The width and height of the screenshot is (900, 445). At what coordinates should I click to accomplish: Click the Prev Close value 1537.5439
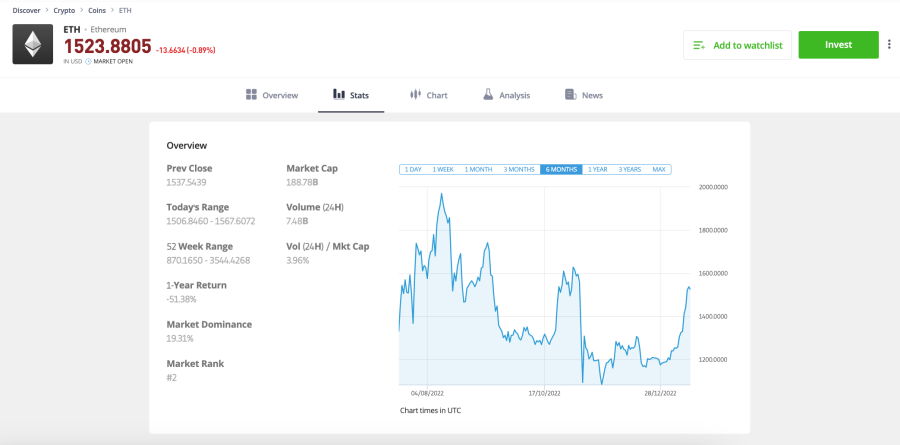click(187, 183)
